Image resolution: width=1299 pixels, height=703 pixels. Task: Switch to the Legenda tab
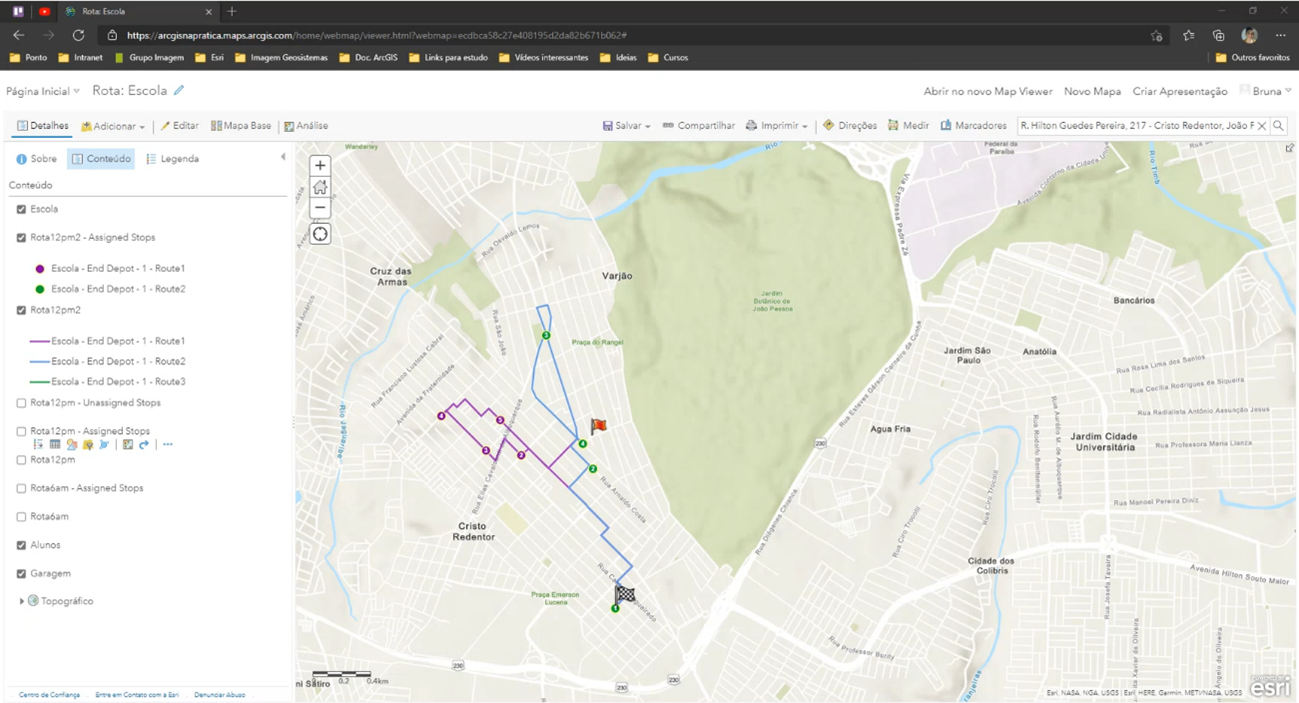[172, 159]
